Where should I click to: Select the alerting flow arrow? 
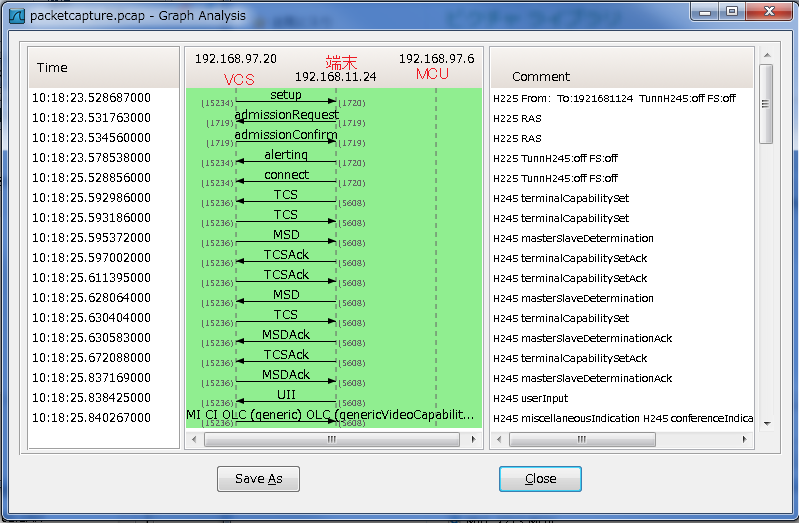(286, 160)
